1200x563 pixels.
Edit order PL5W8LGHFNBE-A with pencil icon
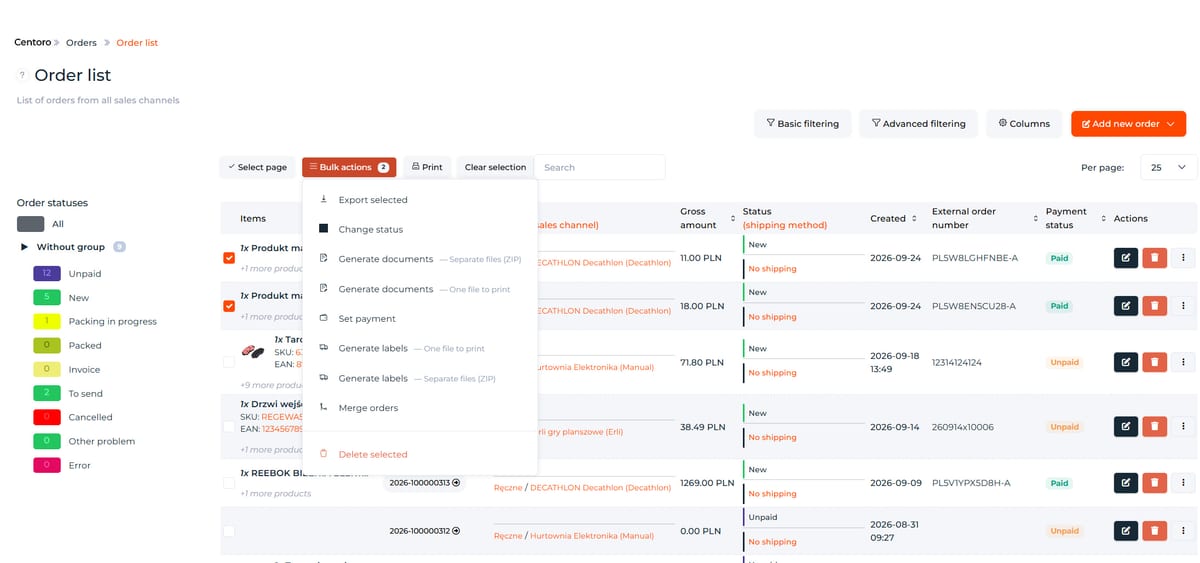(1126, 258)
